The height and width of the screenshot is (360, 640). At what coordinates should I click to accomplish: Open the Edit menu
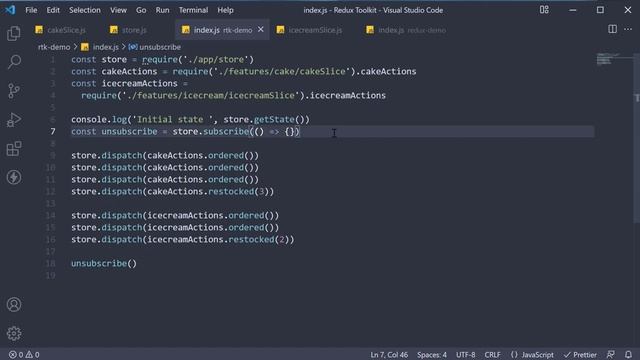pyautogui.click(x=53, y=10)
